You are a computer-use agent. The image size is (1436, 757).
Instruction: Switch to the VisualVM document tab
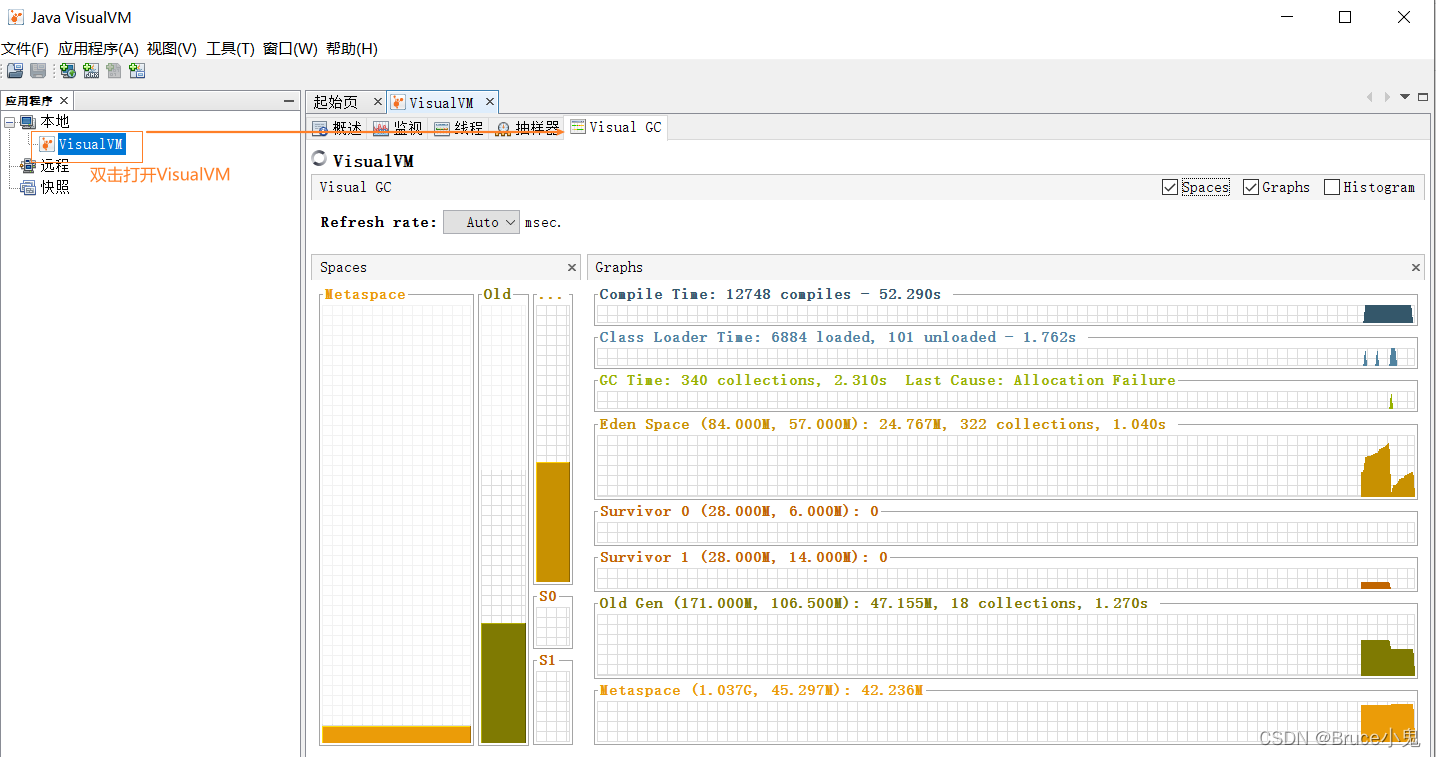[x=442, y=102]
